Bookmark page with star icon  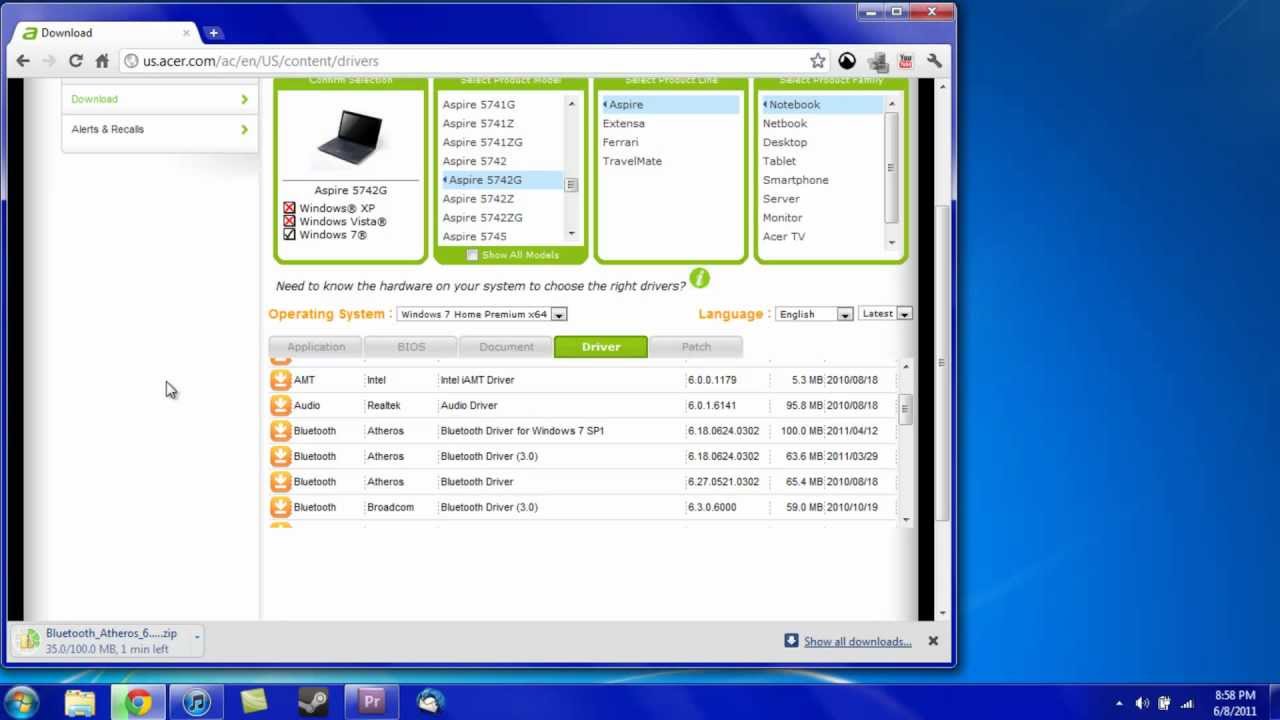tap(818, 61)
